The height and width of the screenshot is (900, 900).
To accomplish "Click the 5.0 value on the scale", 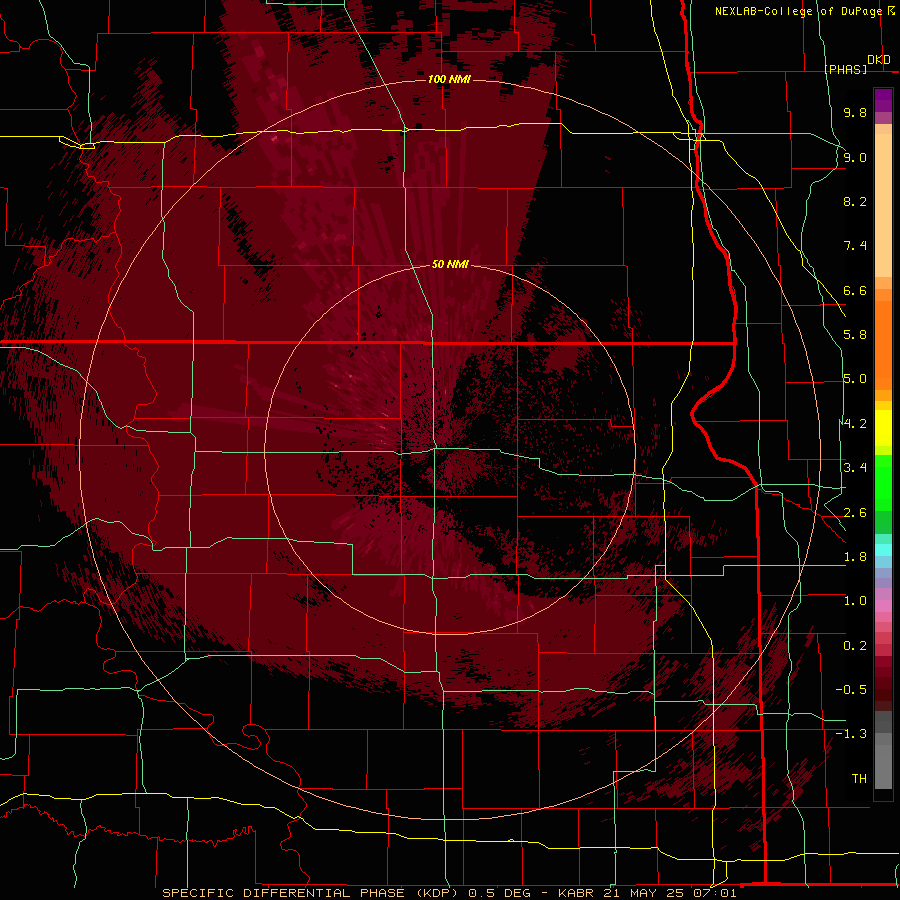I will (855, 379).
